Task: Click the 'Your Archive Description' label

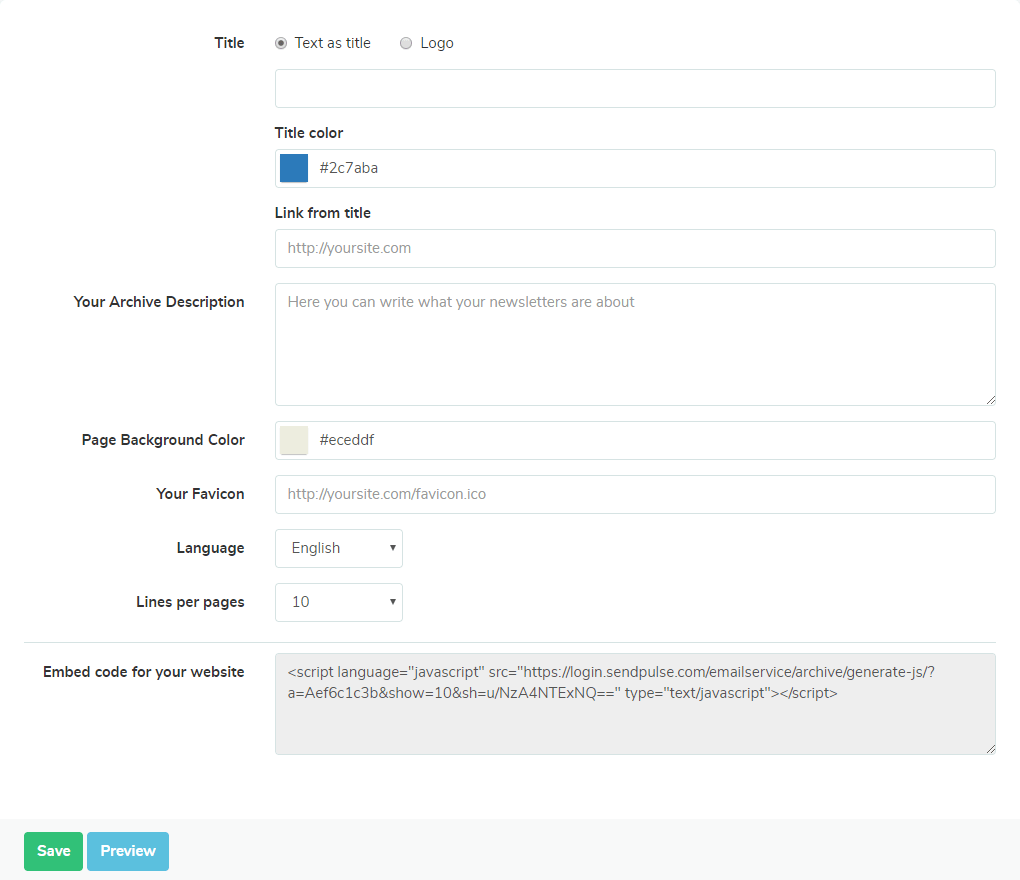Action: (x=159, y=302)
